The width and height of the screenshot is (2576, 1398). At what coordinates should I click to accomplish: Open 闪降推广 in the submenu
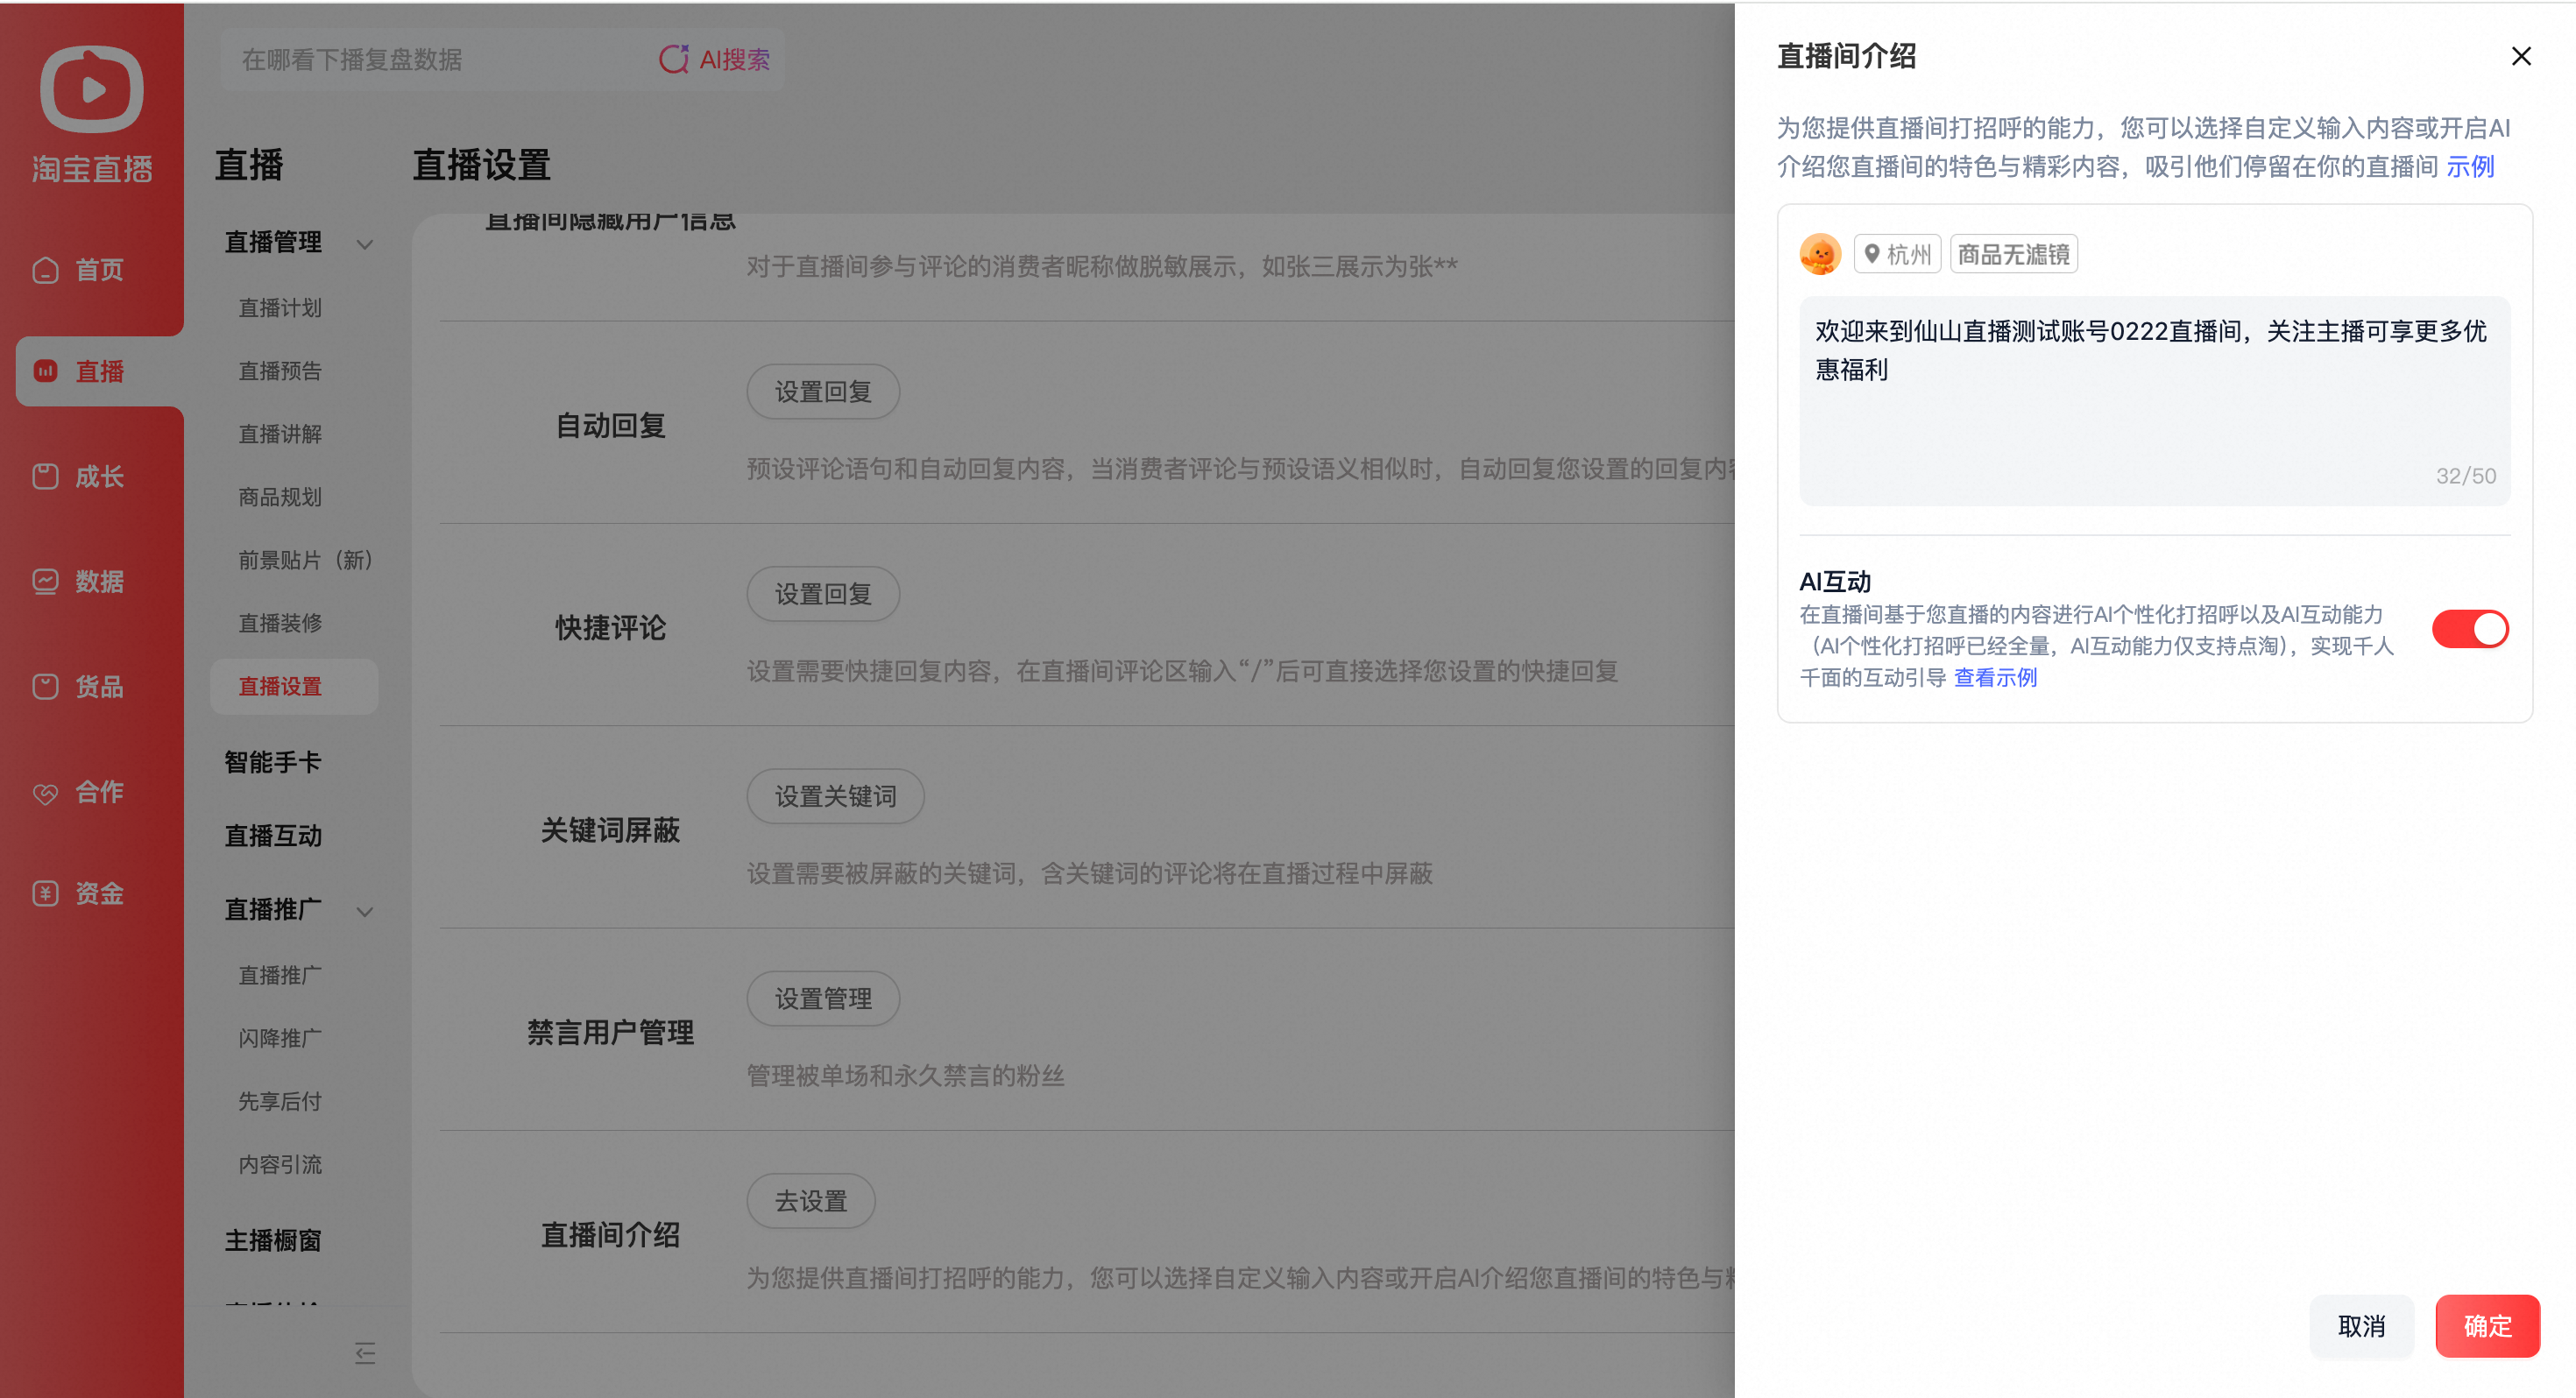pyautogui.click(x=280, y=1038)
